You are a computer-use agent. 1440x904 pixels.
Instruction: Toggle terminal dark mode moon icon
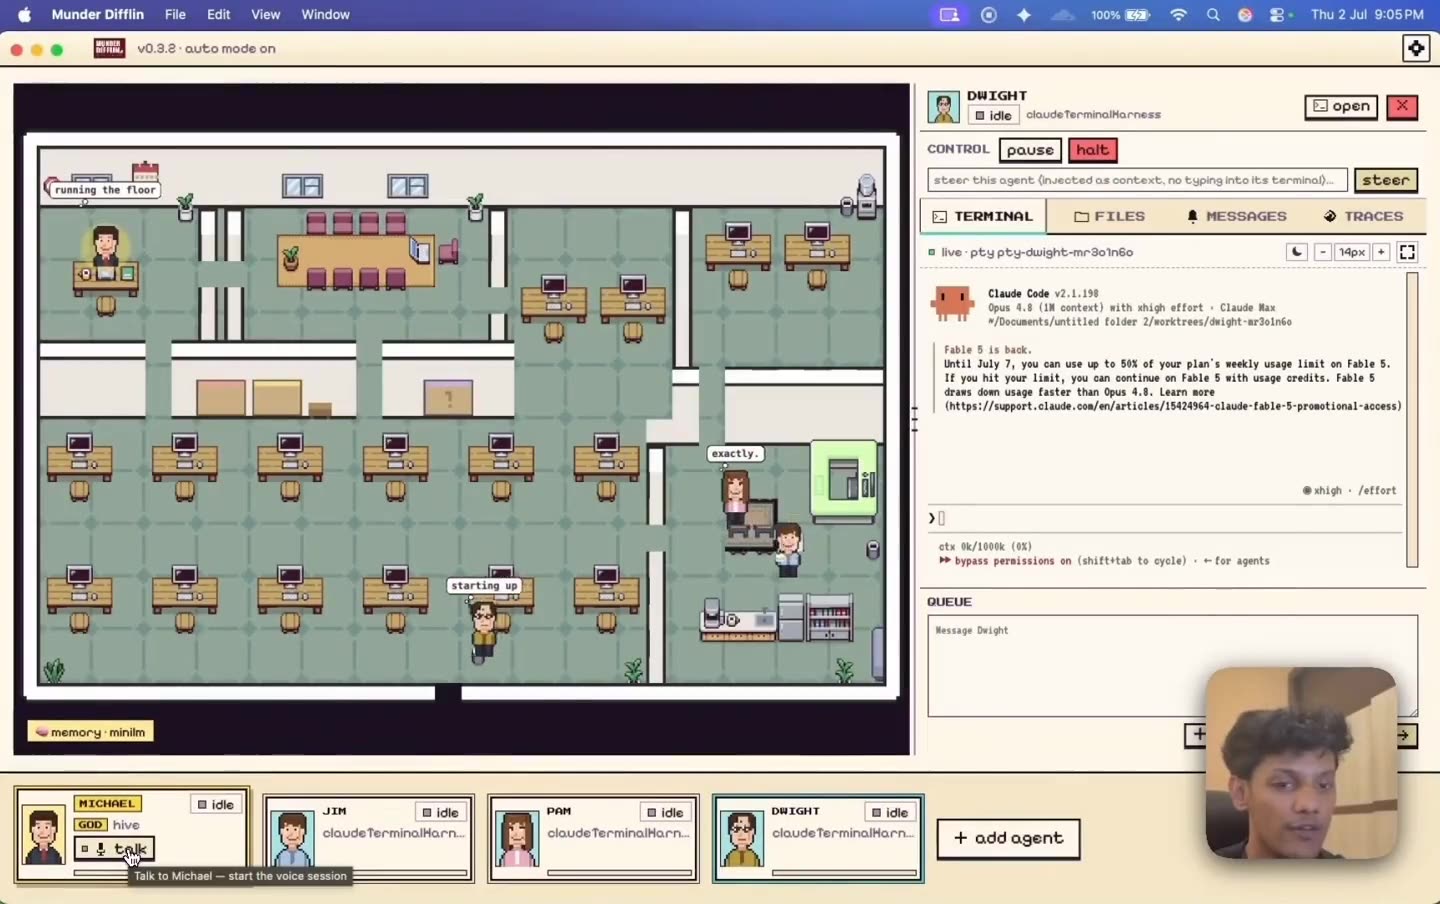1297,252
